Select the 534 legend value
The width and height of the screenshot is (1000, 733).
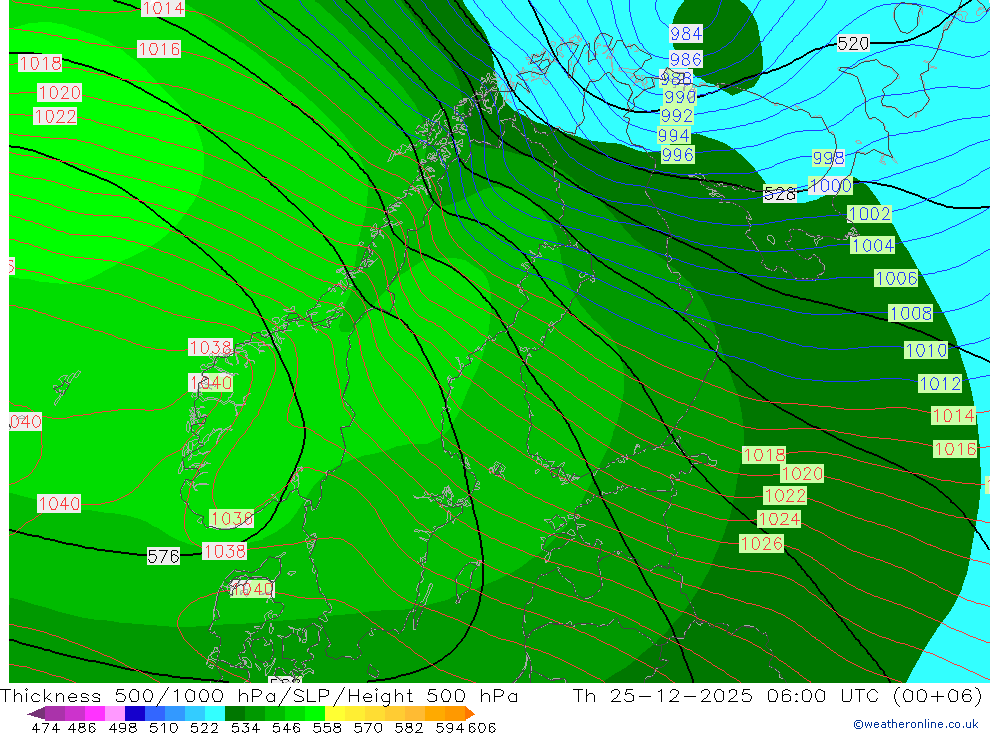tap(246, 727)
